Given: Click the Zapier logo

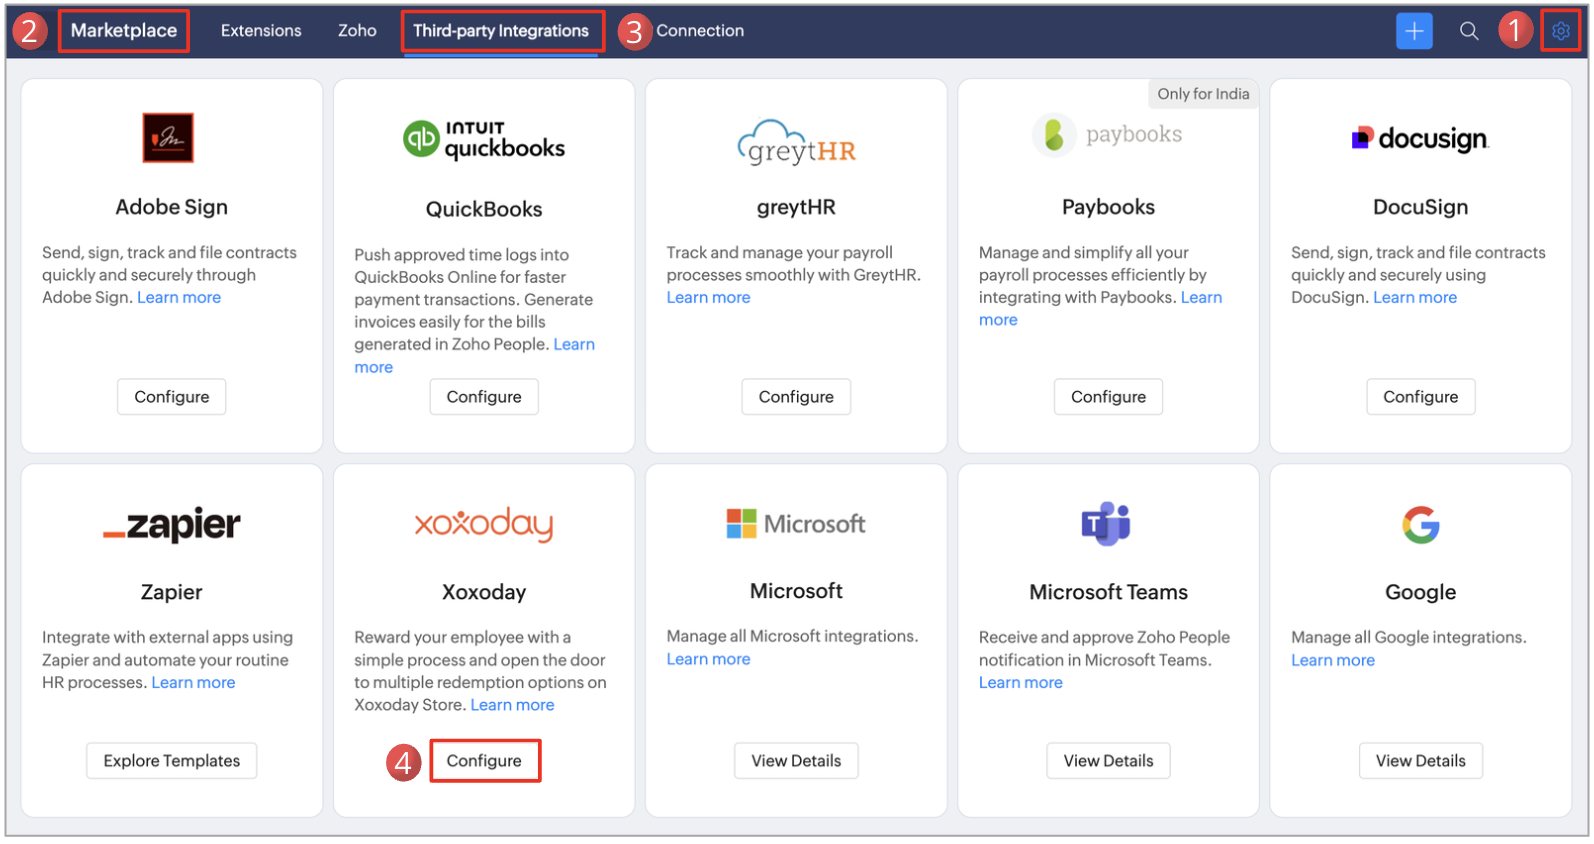Looking at the screenshot, I should [172, 524].
